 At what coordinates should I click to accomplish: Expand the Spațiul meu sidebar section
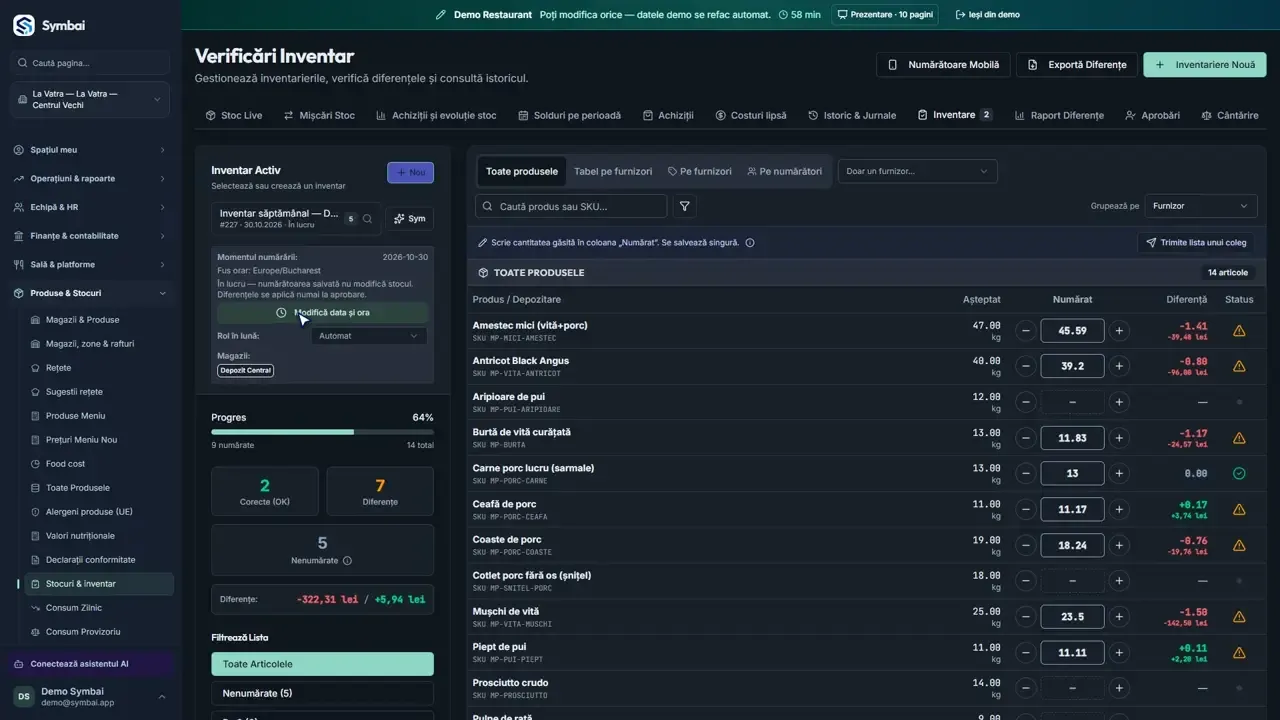90,150
